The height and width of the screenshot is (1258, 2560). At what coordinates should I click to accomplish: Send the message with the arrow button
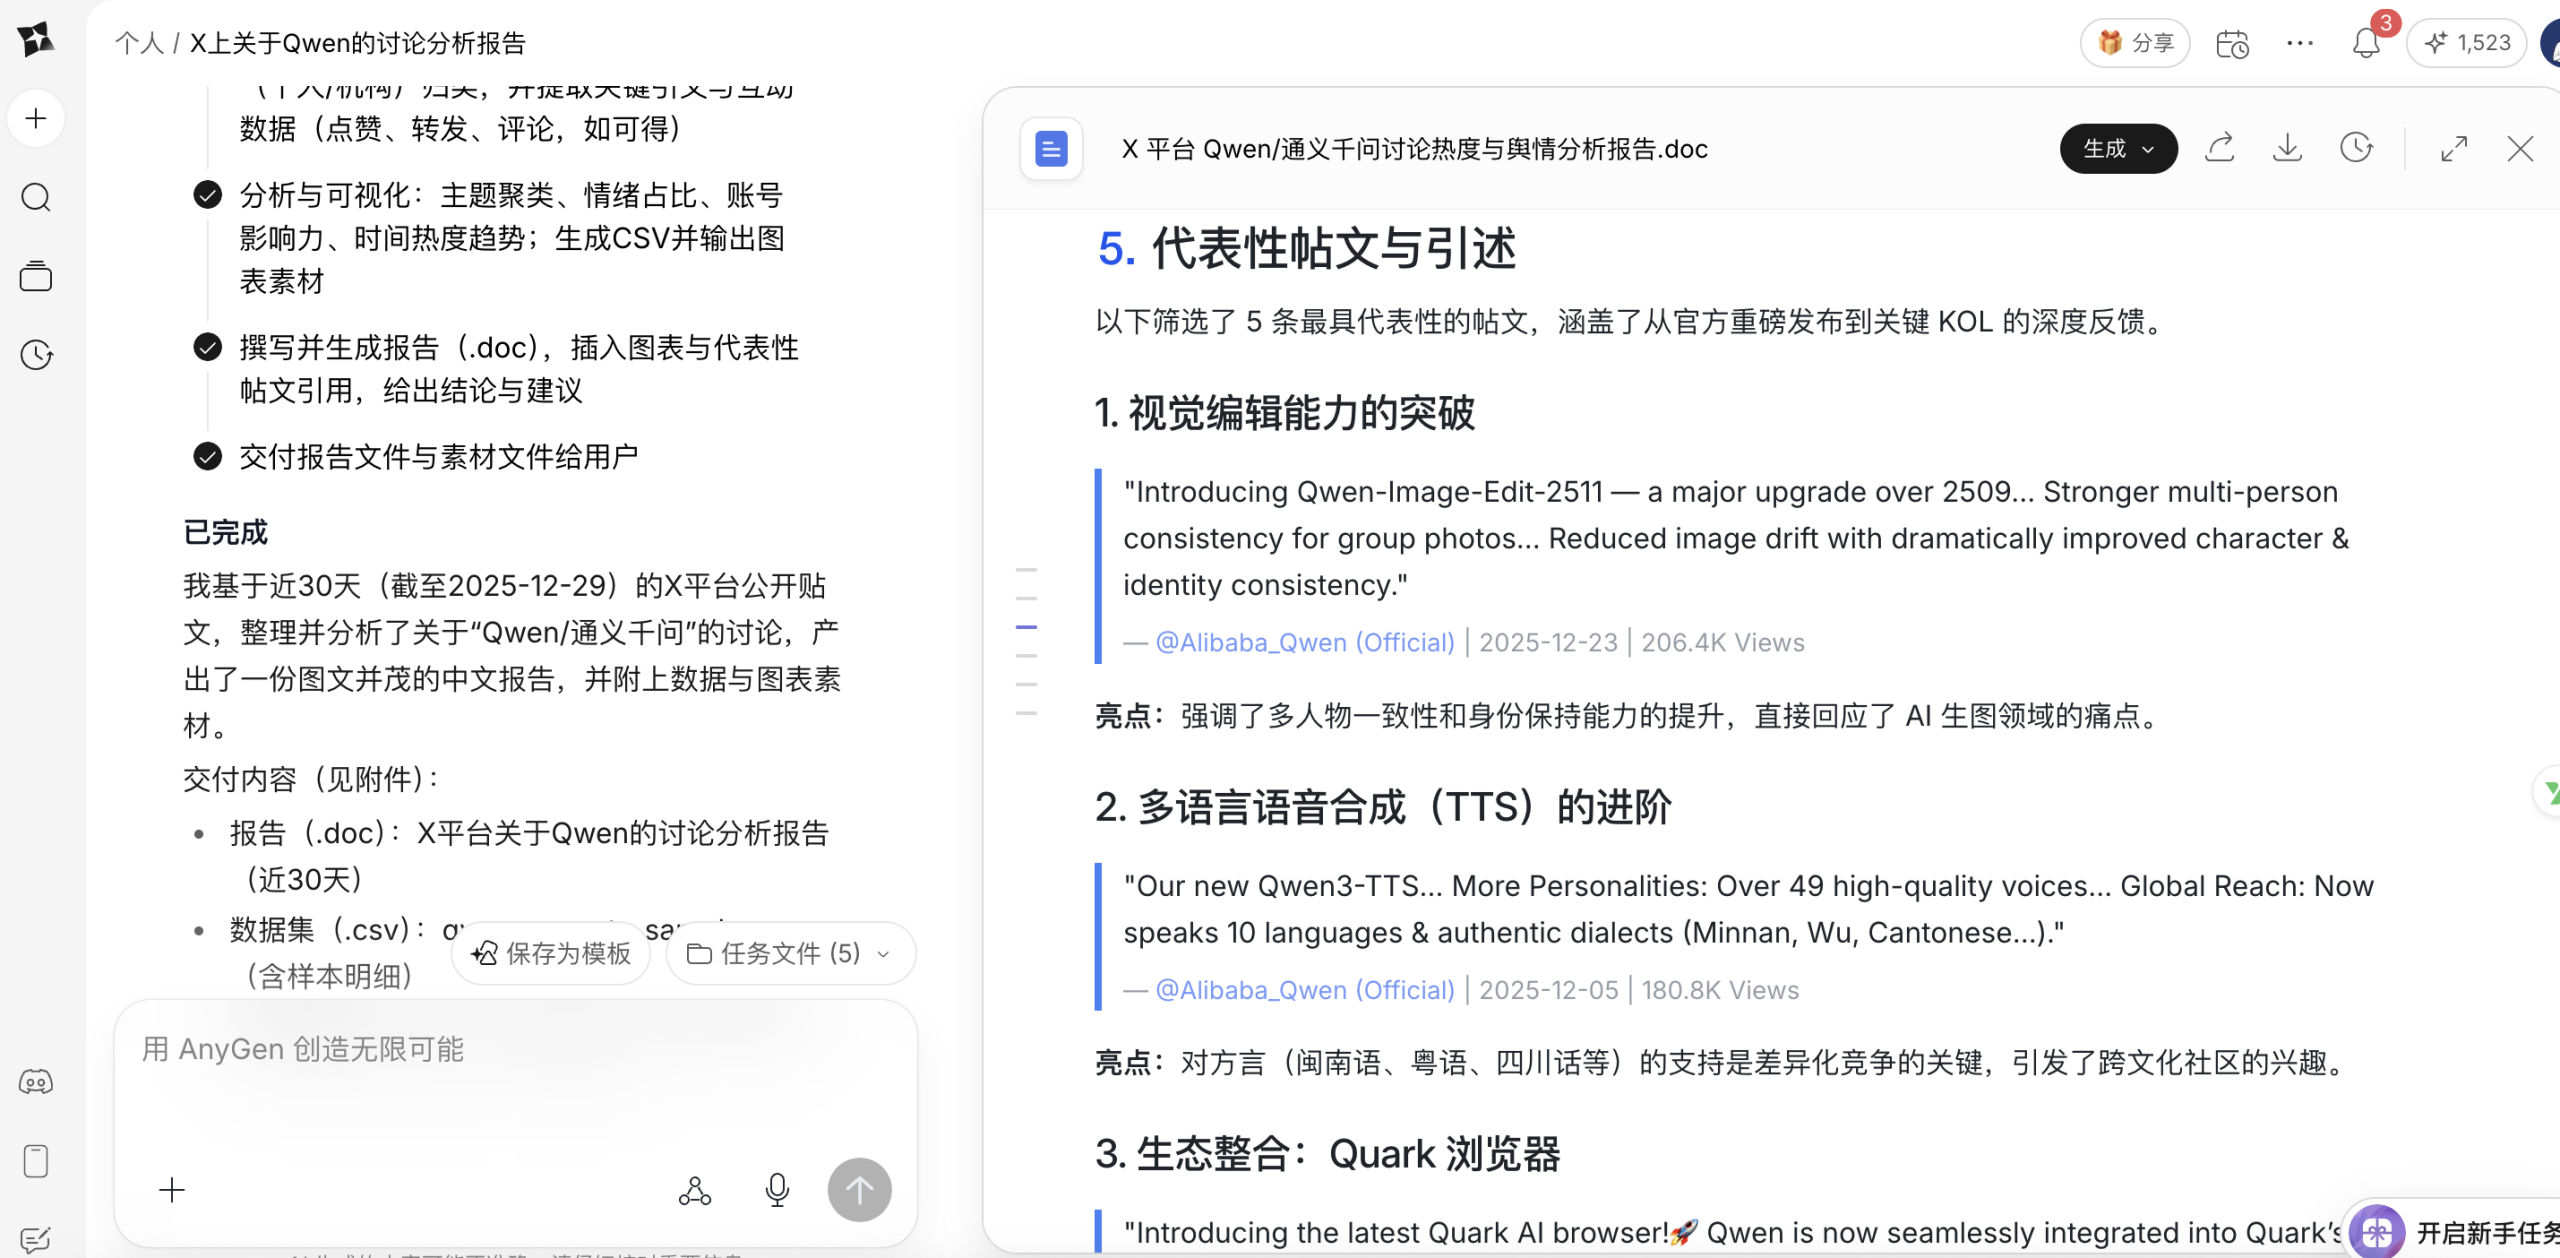[859, 1189]
